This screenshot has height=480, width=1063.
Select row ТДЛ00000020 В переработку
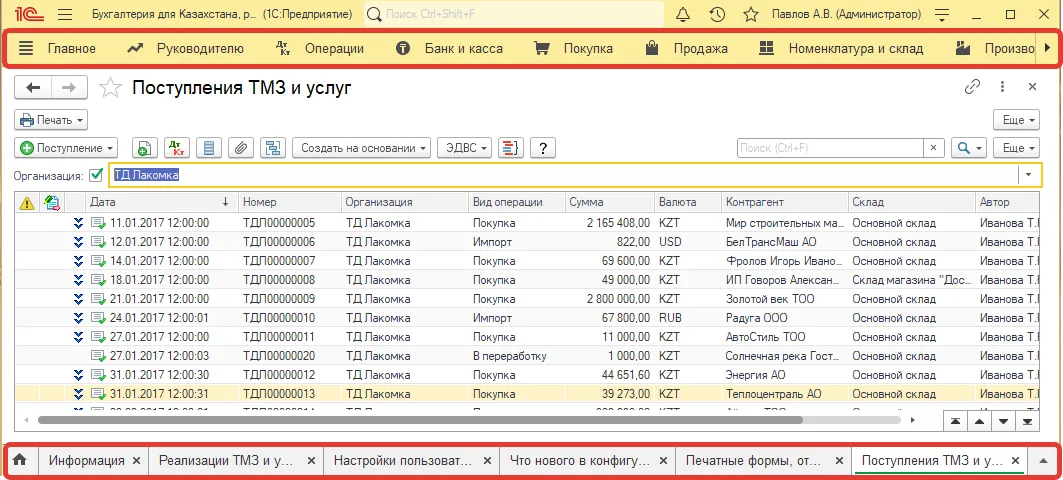pyautogui.click(x=526, y=356)
